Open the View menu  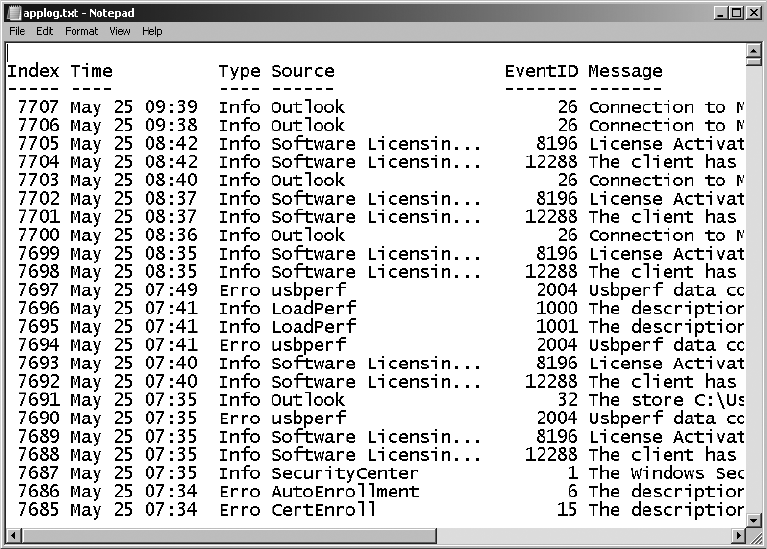click(120, 31)
